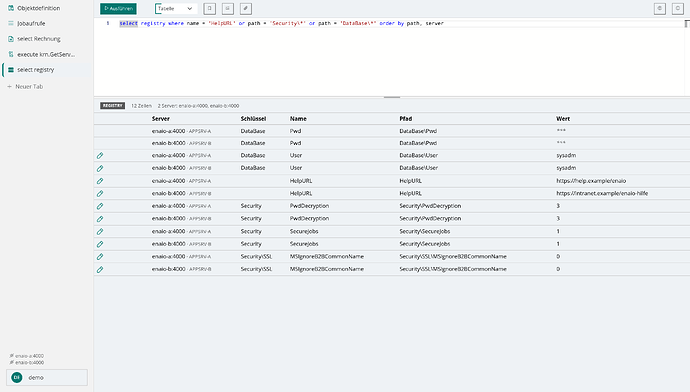Click the table icon beside select registry
This screenshot has width=690, height=392.
(x=11, y=70)
